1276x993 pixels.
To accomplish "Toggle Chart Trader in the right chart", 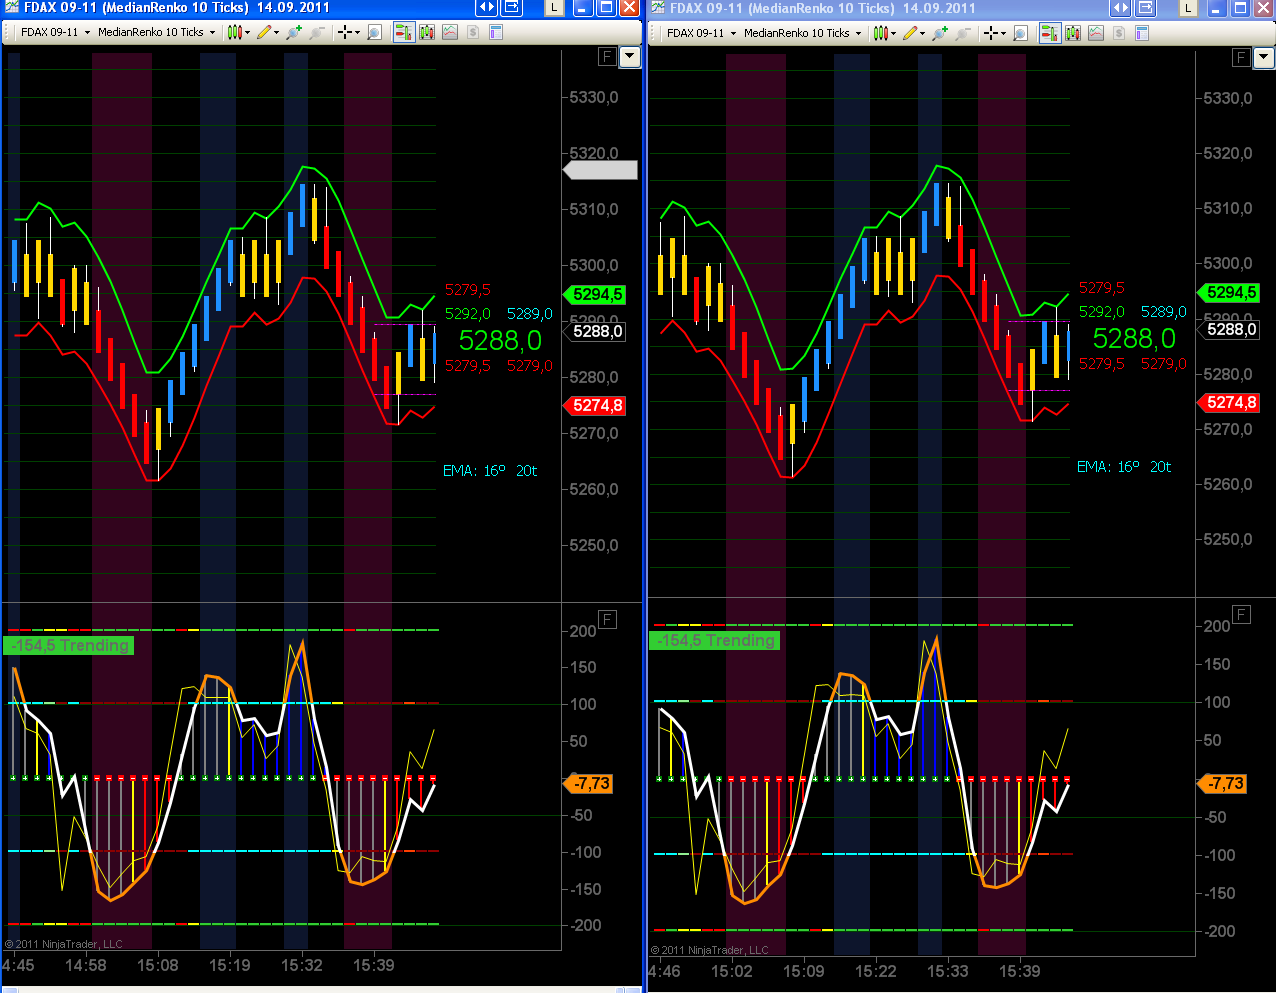I will 1050,33.
